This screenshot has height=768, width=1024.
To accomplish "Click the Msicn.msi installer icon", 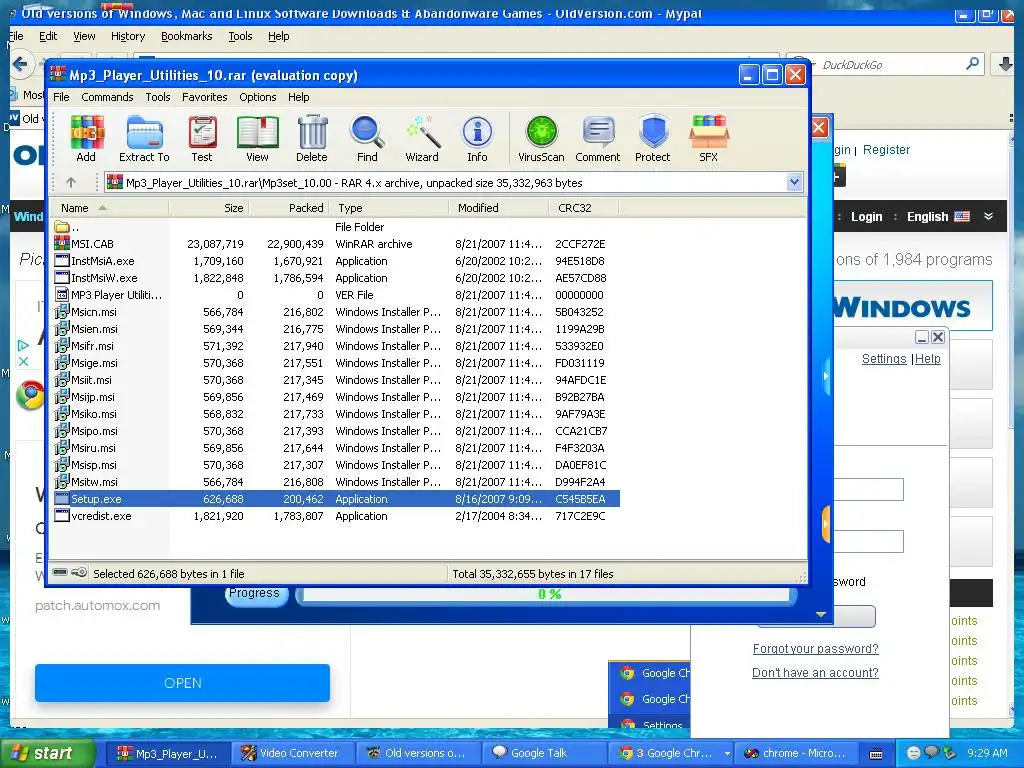I will click(x=62, y=312).
